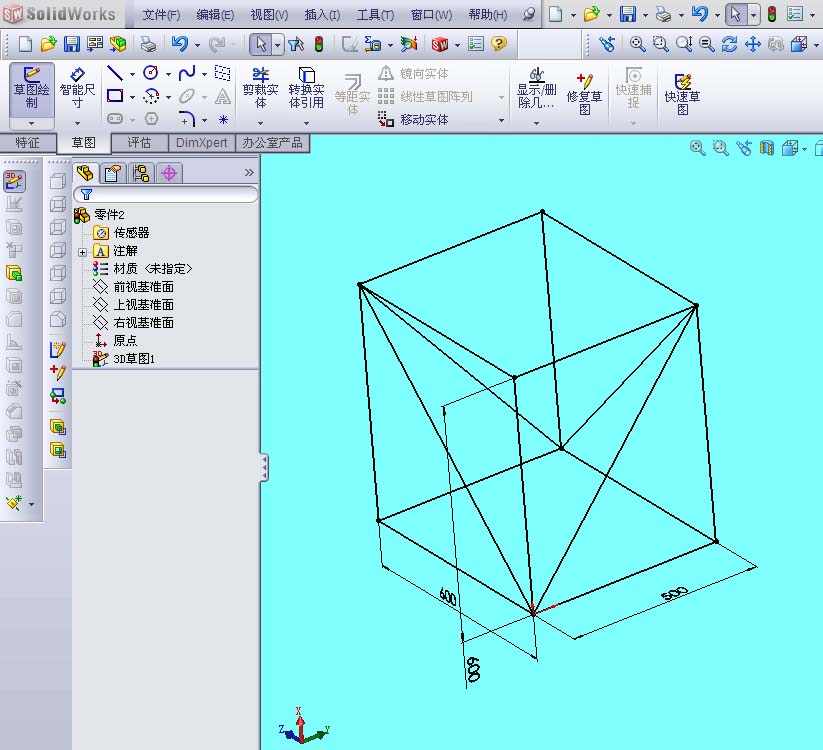Expand the 剪裁实体 dropdown arrow

[x=260, y=123]
